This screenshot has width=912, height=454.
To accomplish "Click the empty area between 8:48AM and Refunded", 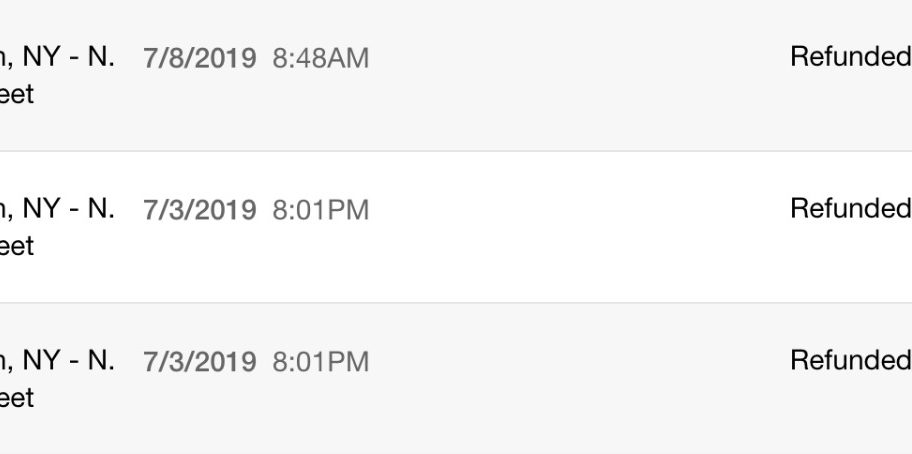I will (579, 58).
